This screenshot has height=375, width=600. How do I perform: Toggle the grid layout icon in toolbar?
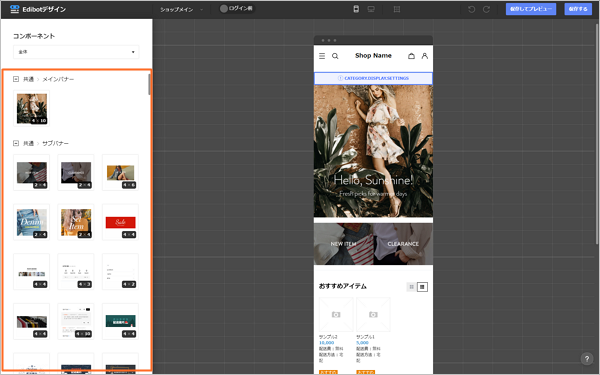(x=397, y=9)
